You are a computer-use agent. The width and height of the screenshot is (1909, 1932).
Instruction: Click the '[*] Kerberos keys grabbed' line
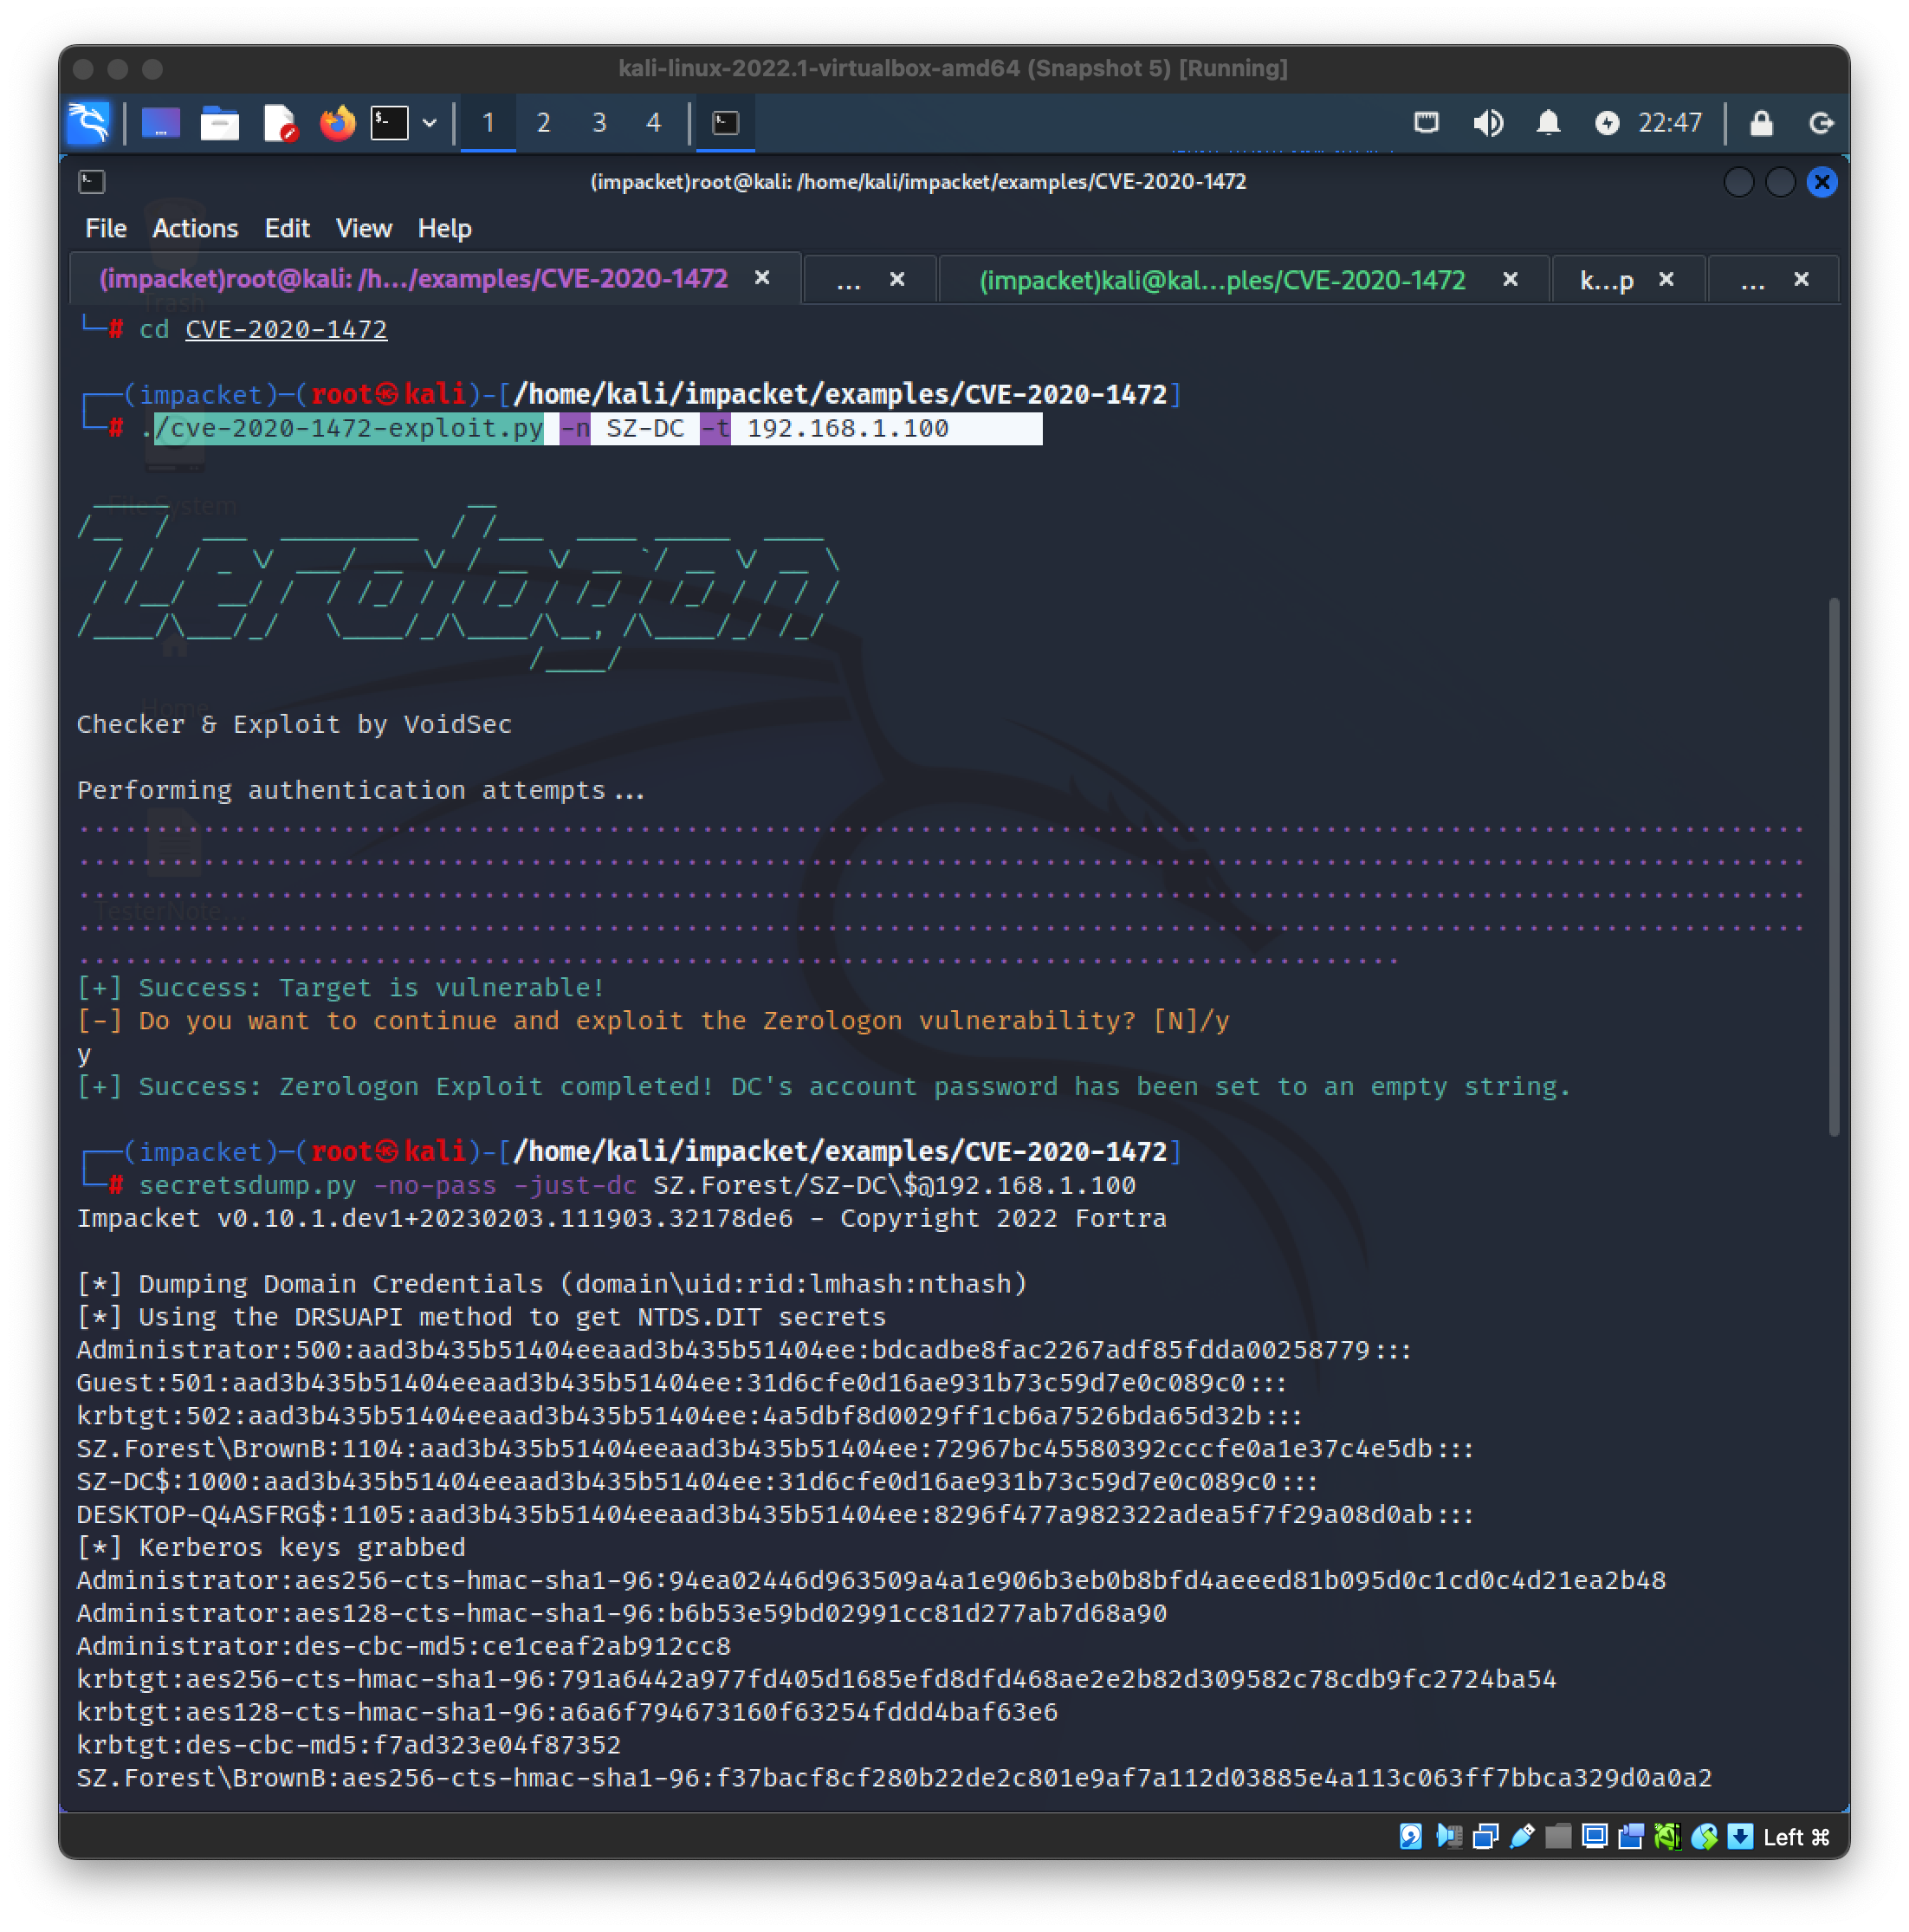[271, 1547]
